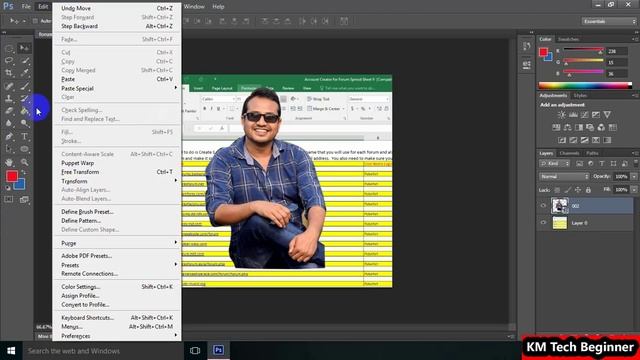Open the Fill slider dropdown arrow

click(x=634, y=190)
